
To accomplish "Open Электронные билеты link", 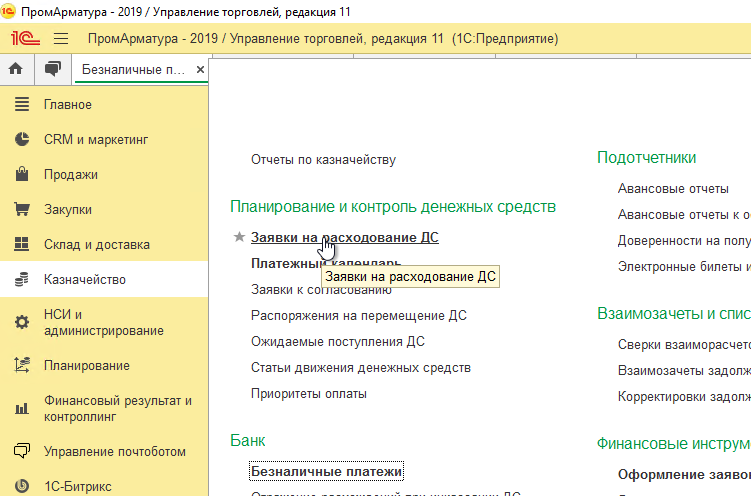I will tap(684, 266).
